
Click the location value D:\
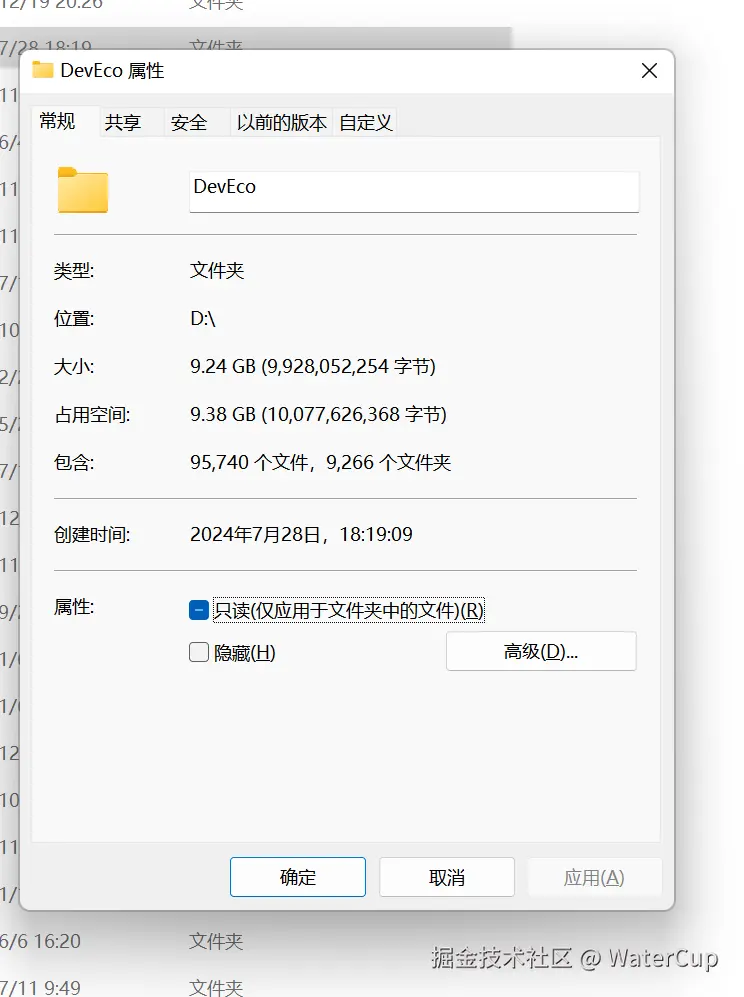pos(203,318)
